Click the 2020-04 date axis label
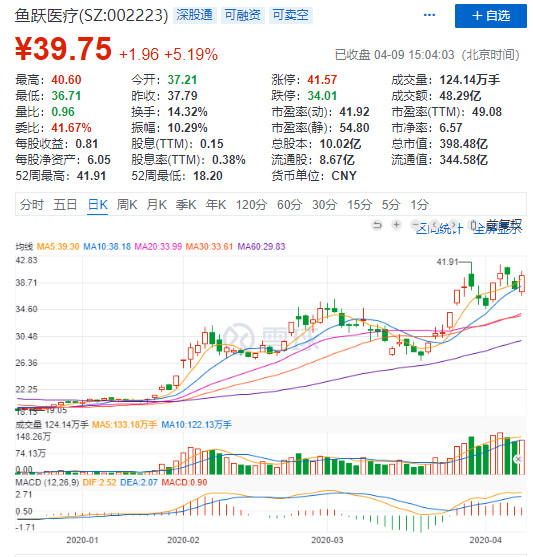 click(x=485, y=540)
